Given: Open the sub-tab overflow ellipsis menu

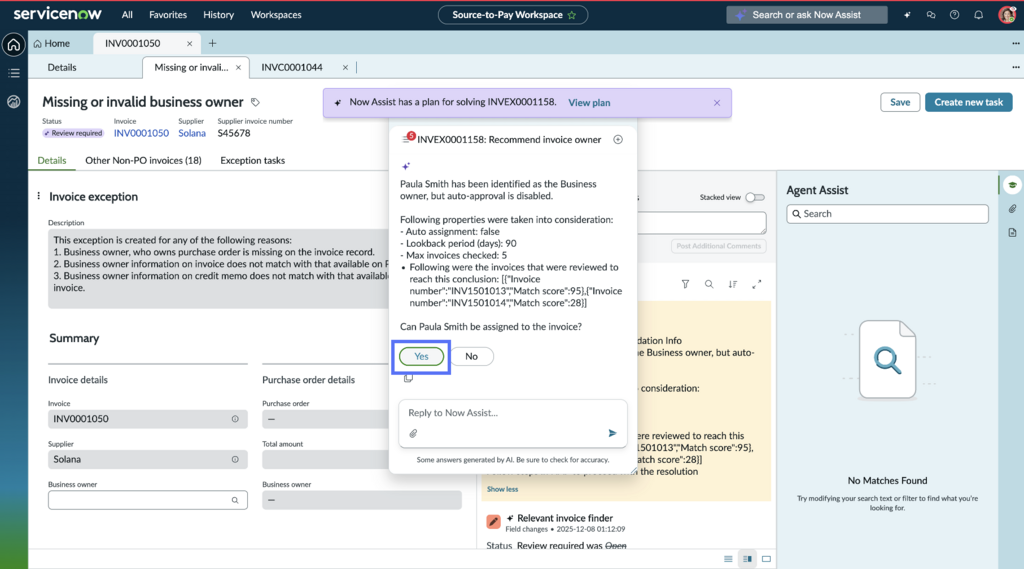Looking at the screenshot, I should coord(1016,67).
